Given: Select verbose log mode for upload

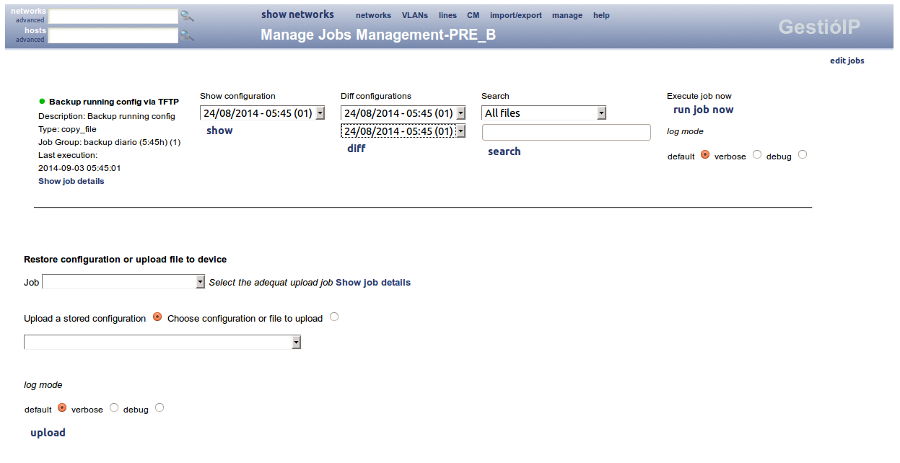Looking at the screenshot, I should [x=114, y=408].
